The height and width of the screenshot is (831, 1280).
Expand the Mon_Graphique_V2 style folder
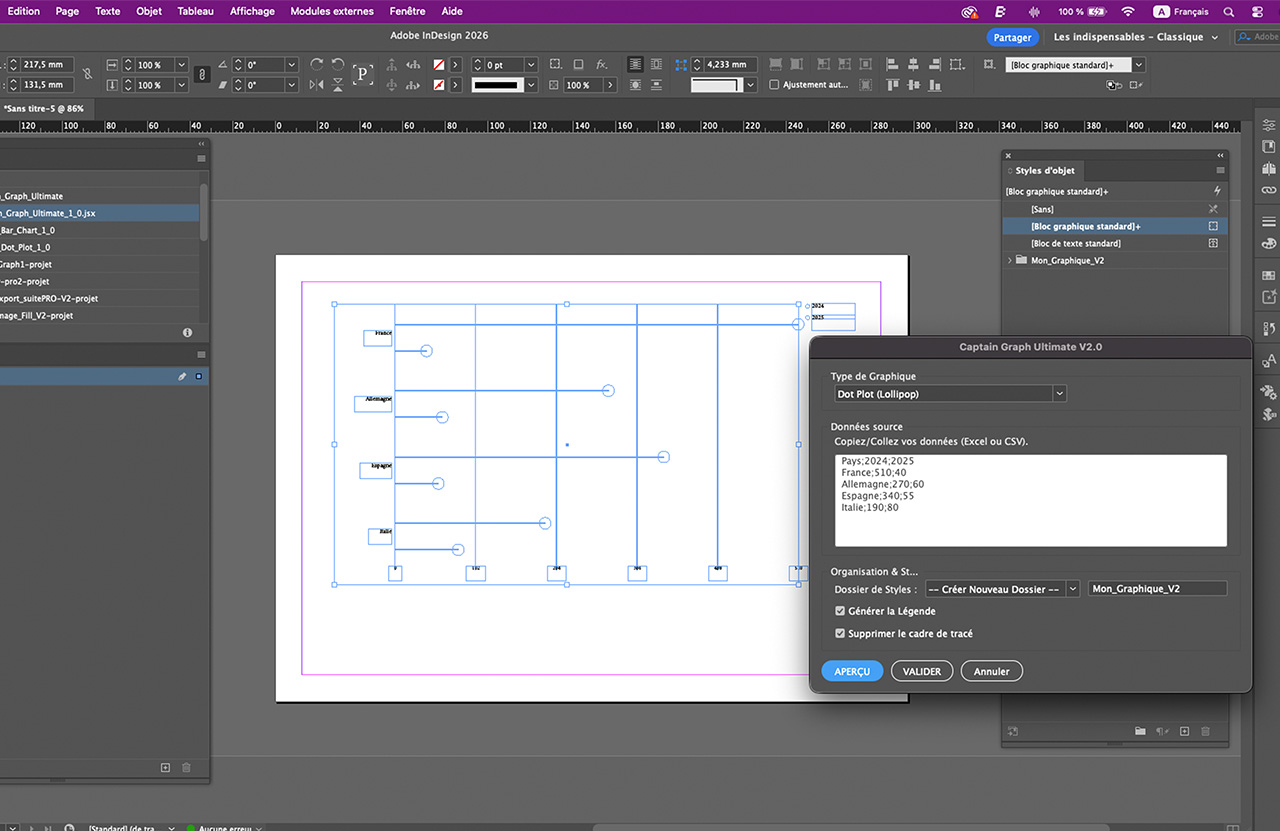point(1009,261)
